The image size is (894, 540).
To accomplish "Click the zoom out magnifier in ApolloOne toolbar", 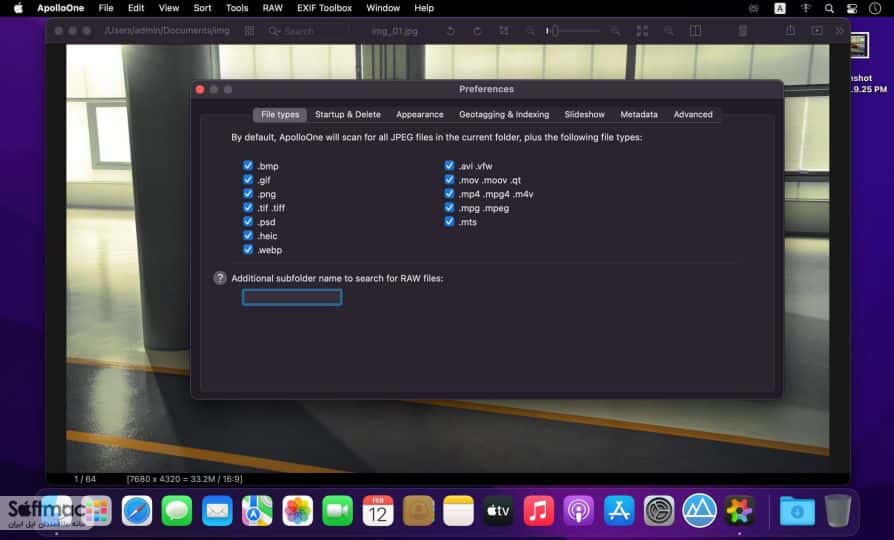I will click(x=530, y=31).
